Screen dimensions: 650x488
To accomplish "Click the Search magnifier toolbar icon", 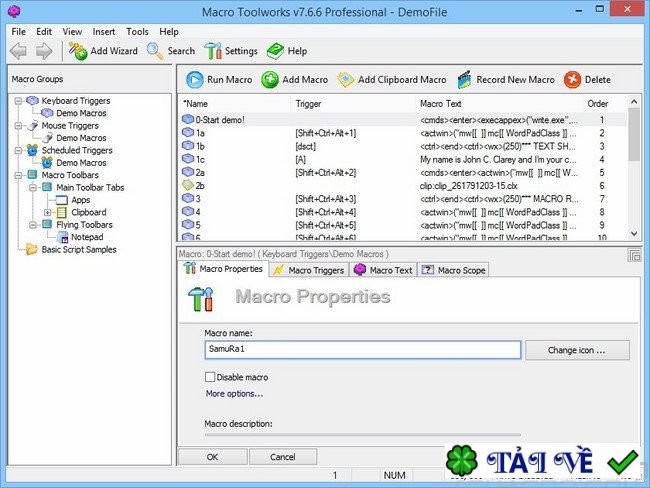I will (x=155, y=51).
